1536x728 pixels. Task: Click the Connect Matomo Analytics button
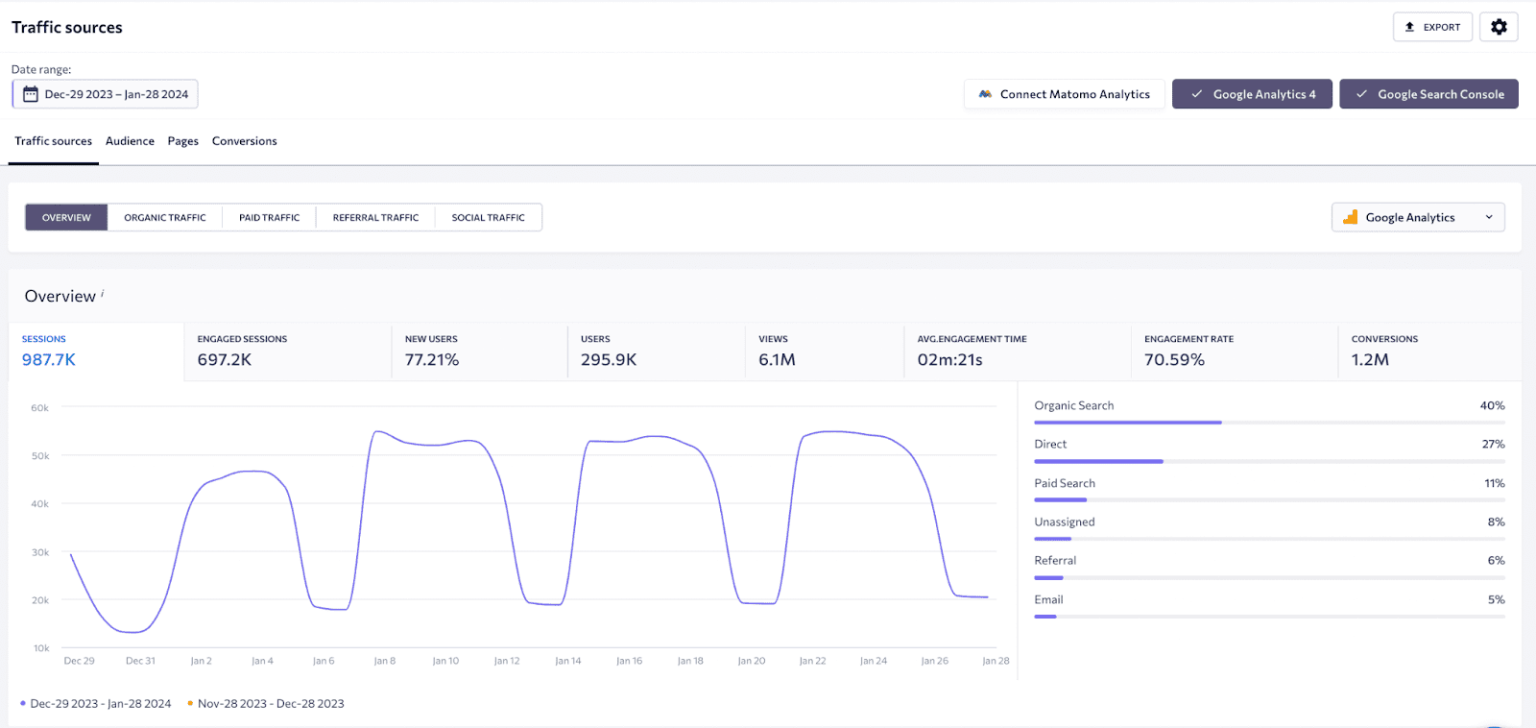pos(1064,94)
